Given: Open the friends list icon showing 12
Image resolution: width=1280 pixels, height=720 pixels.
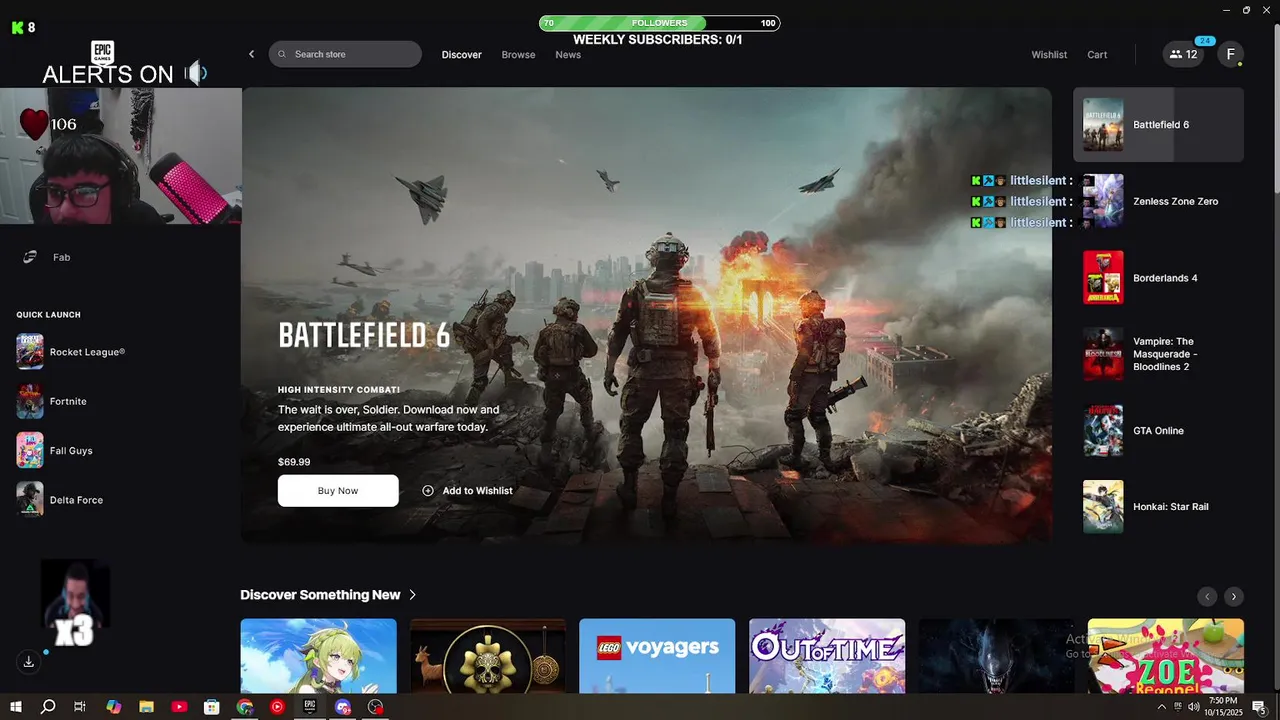Looking at the screenshot, I should coord(1184,55).
